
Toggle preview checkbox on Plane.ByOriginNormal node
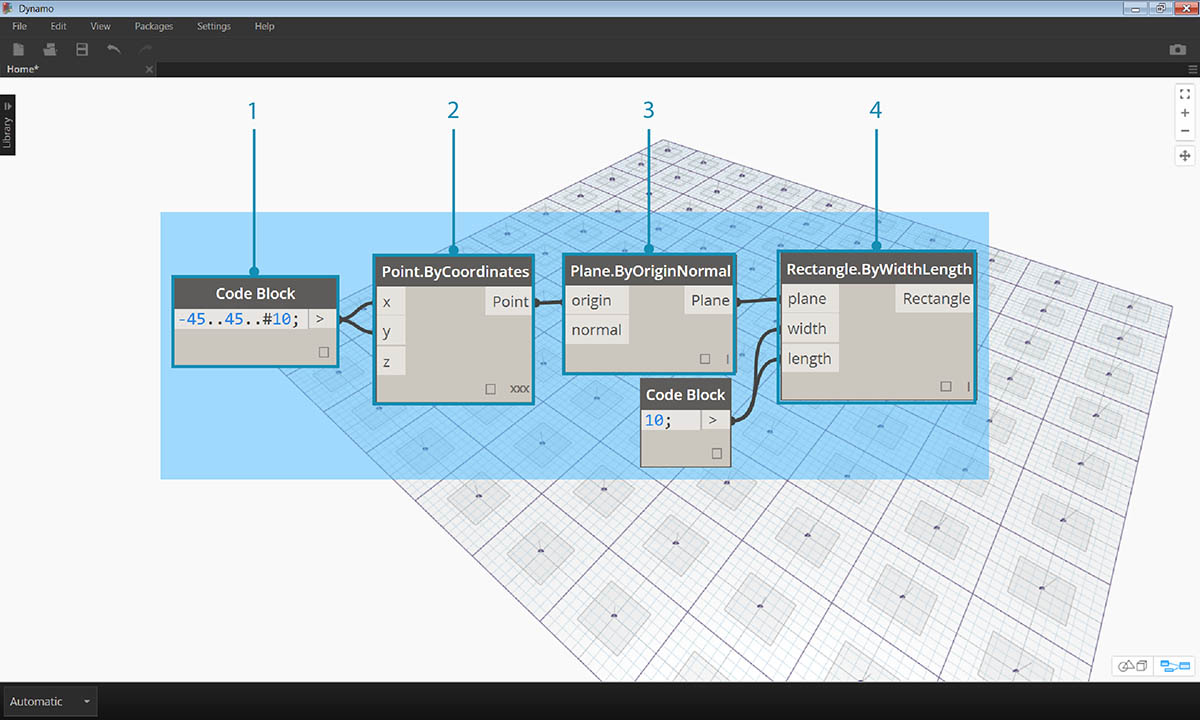tap(705, 358)
